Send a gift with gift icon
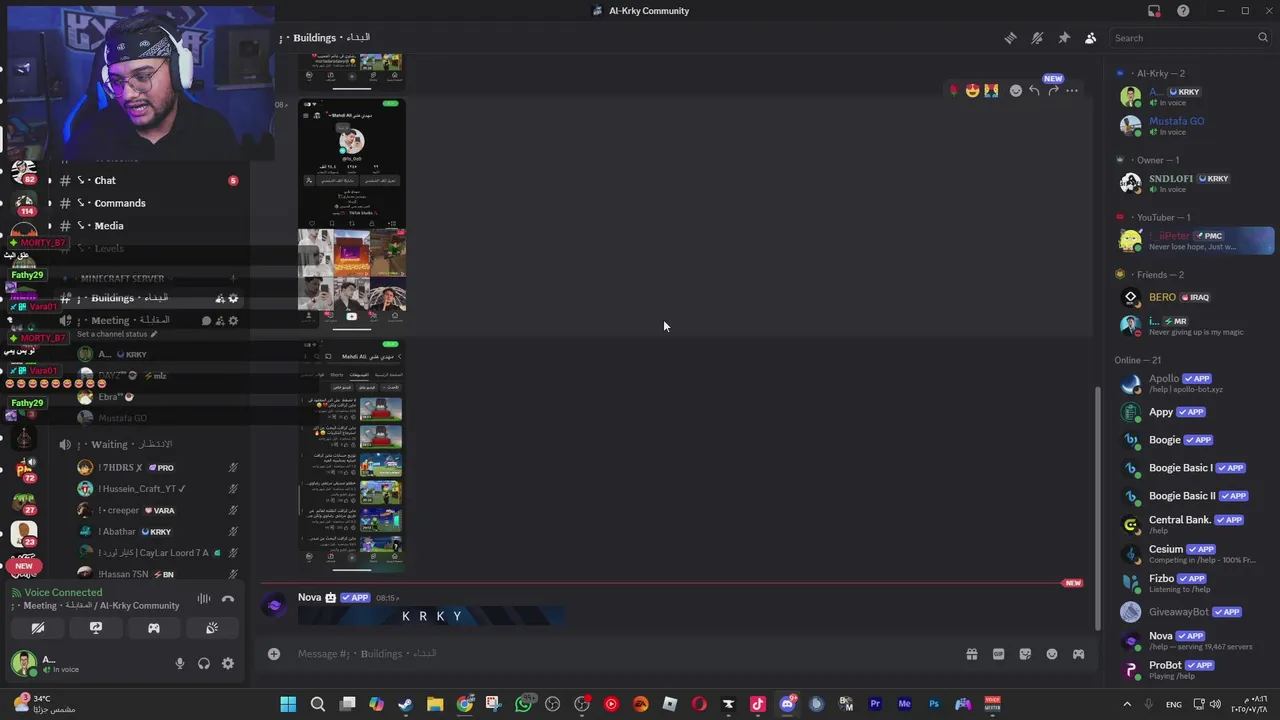The image size is (1280, 720). pyautogui.click(x=971, y=654)
